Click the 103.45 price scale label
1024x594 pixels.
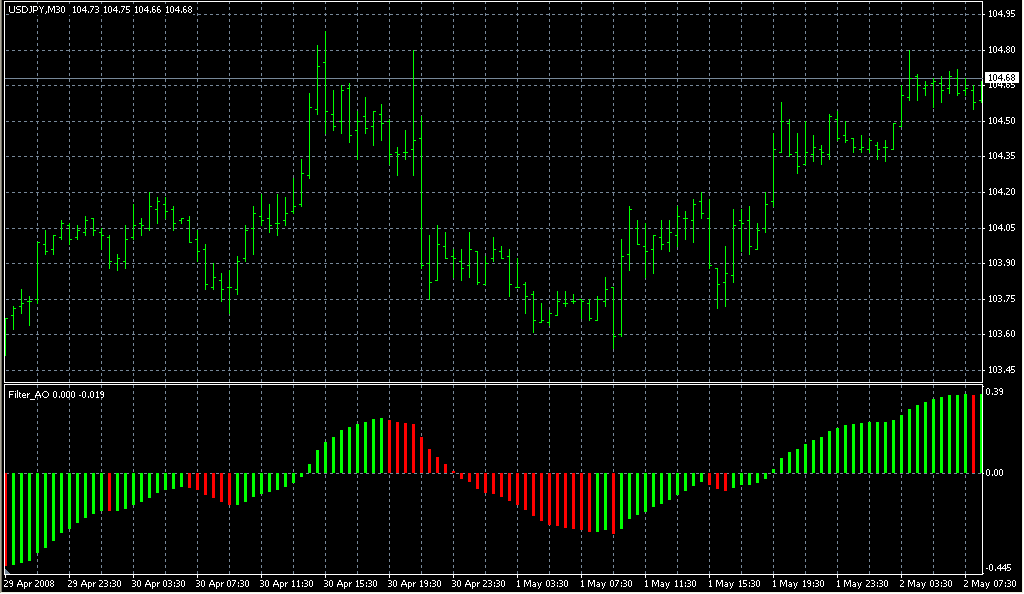tap(1001, 370)
